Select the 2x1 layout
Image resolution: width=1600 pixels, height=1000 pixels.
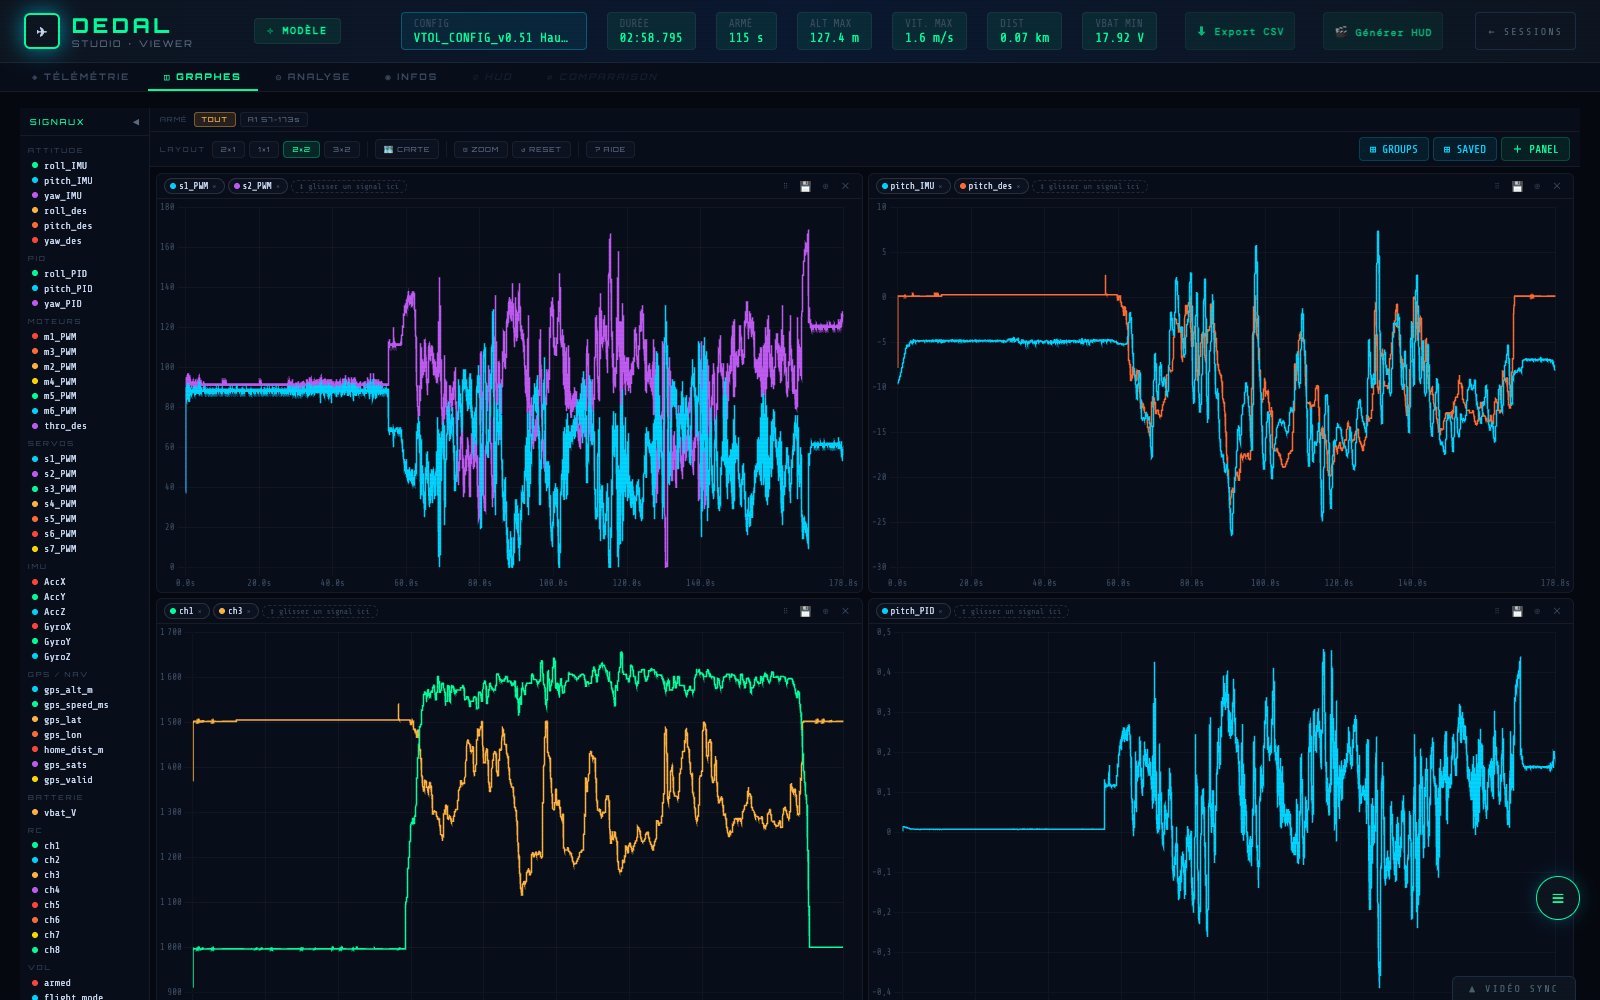[228, 149]
